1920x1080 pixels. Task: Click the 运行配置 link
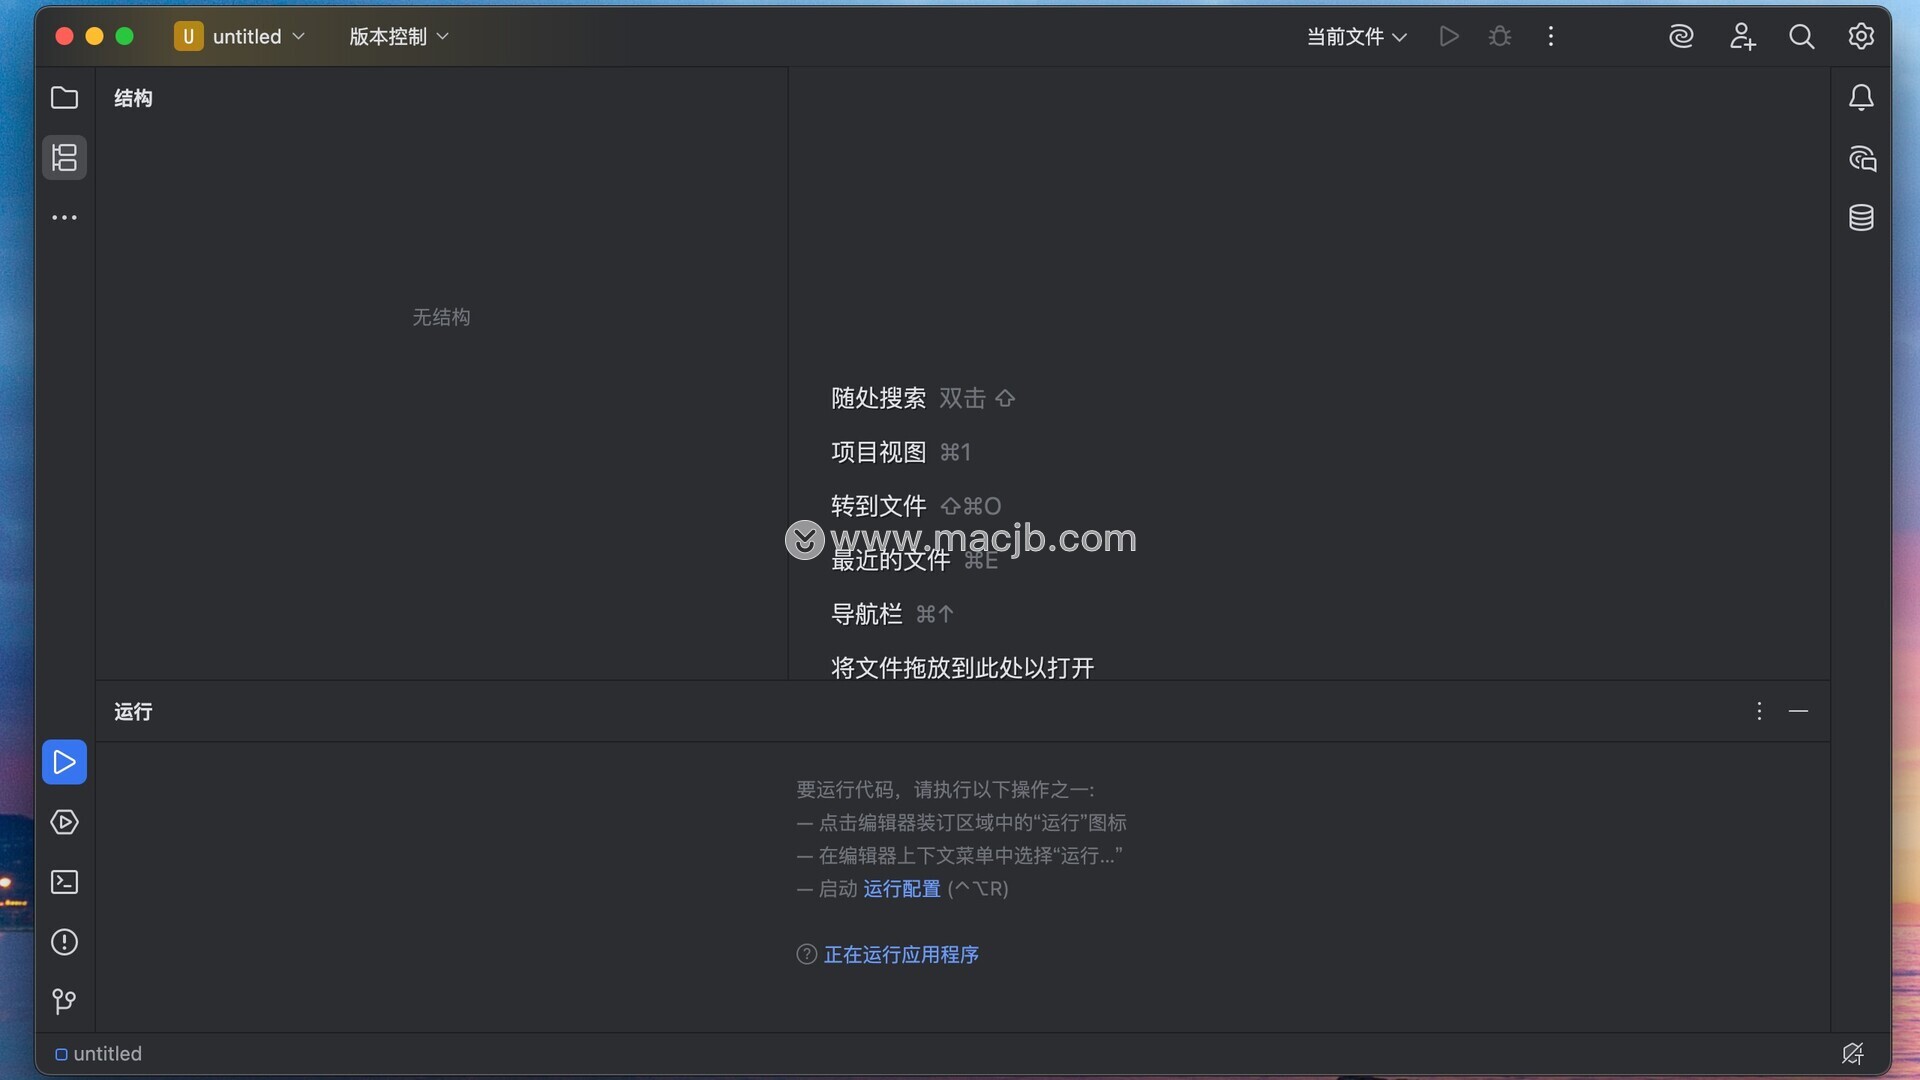pyautogui.click(x=901, y=888)
